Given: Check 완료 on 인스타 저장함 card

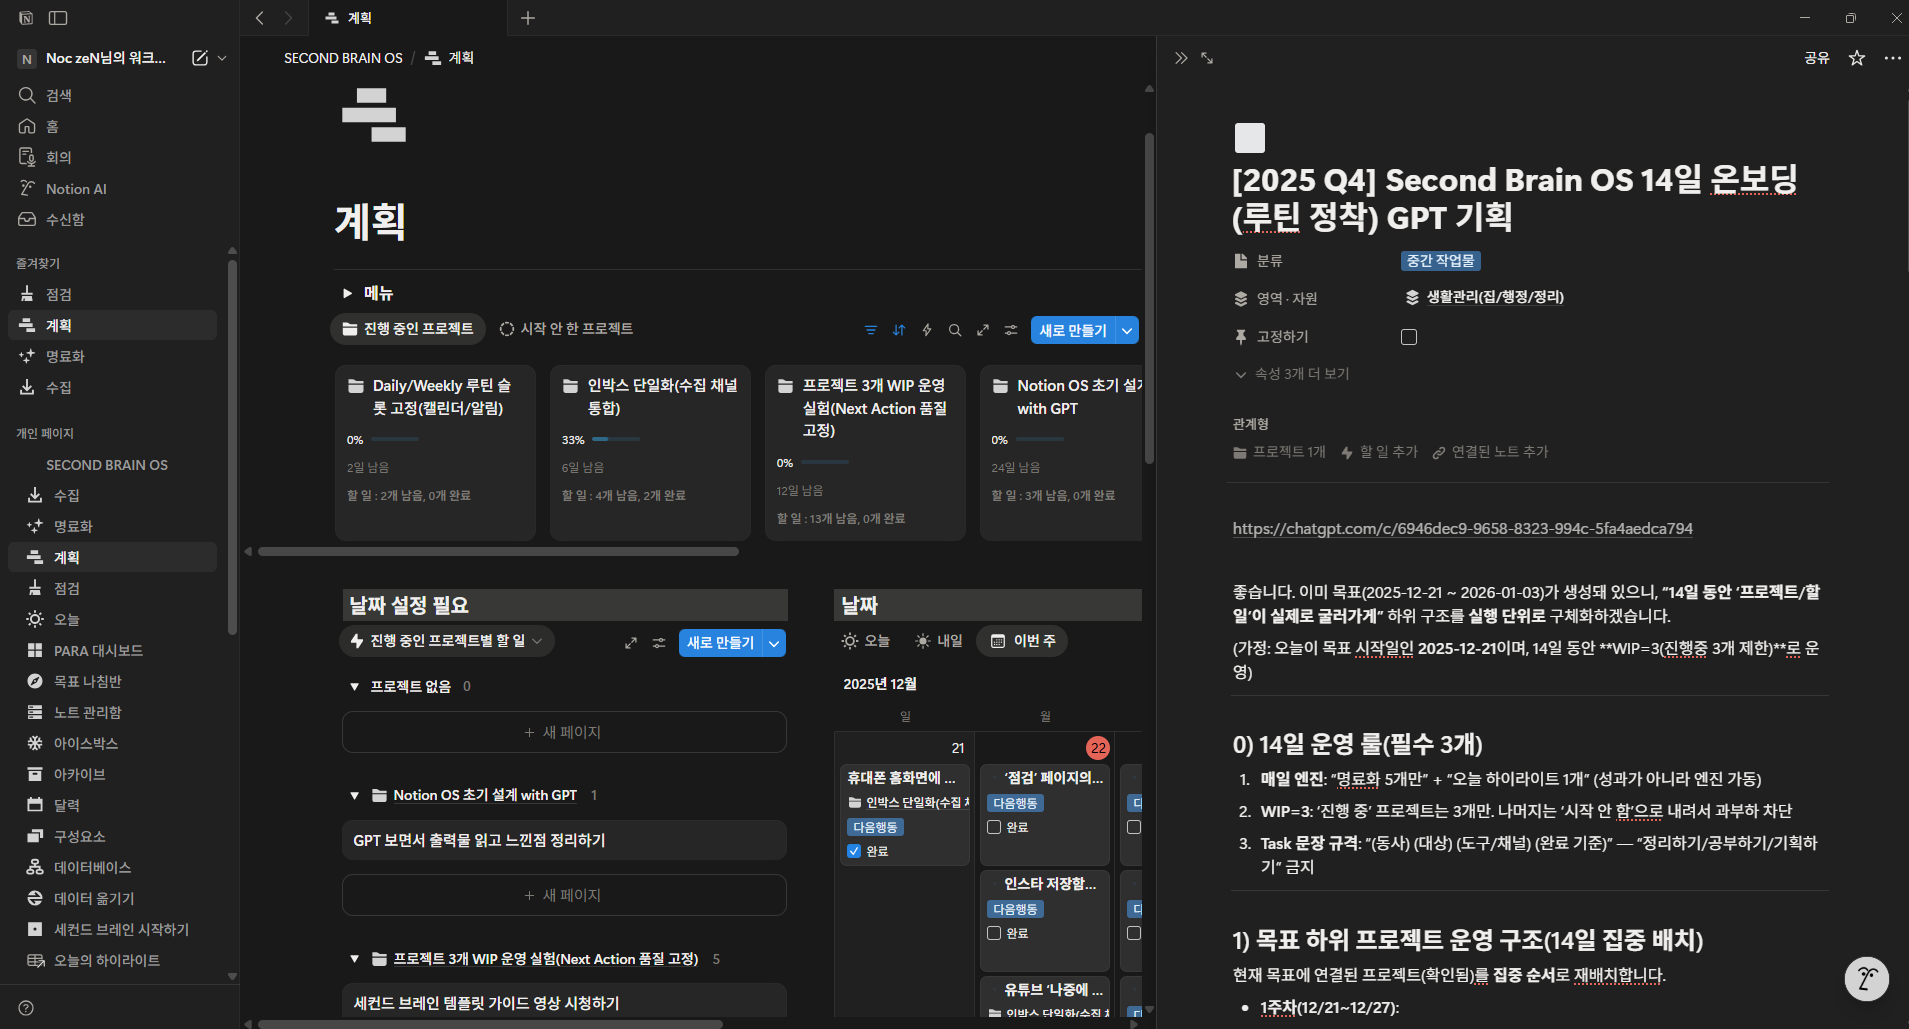Looking at the screenshot, I should (994, 933).
